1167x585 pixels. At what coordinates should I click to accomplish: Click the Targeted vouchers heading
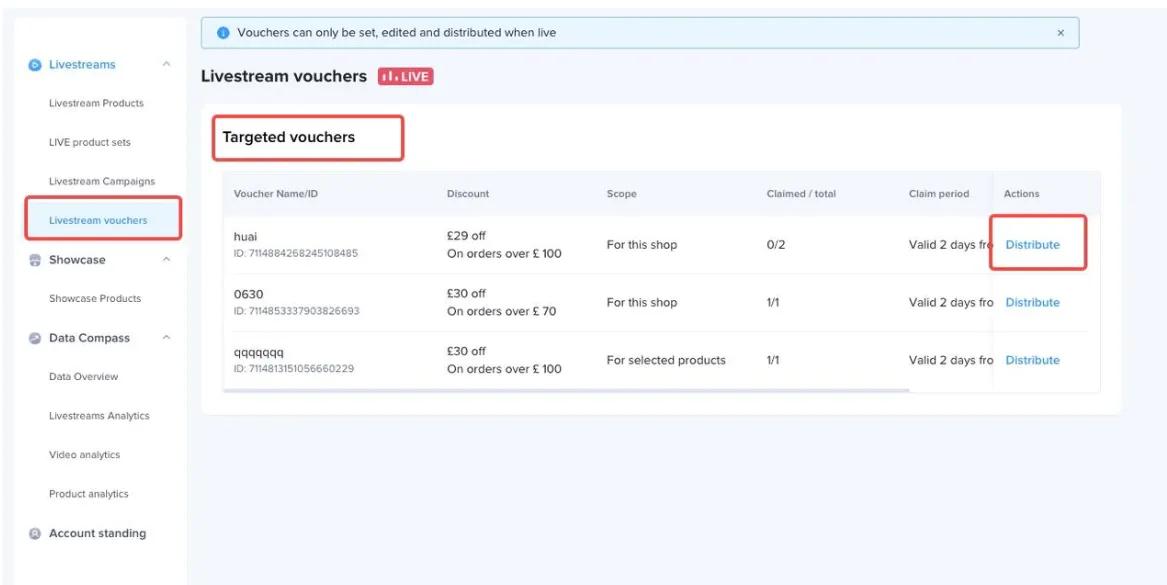coord(289,137)
